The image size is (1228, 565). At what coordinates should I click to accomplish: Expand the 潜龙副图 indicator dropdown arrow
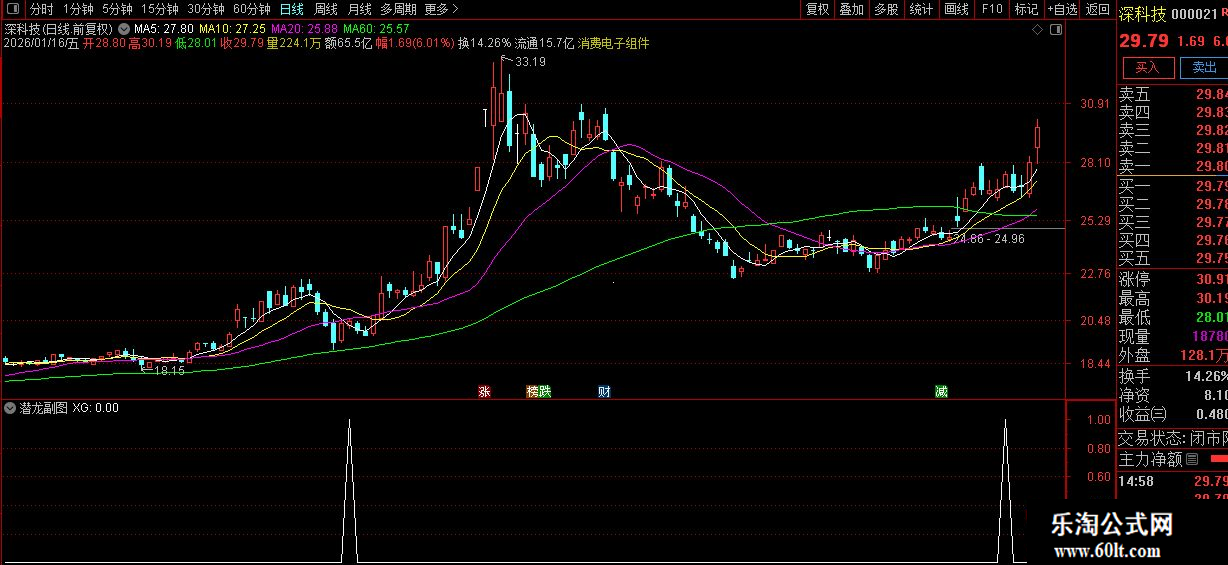(10, 408)
